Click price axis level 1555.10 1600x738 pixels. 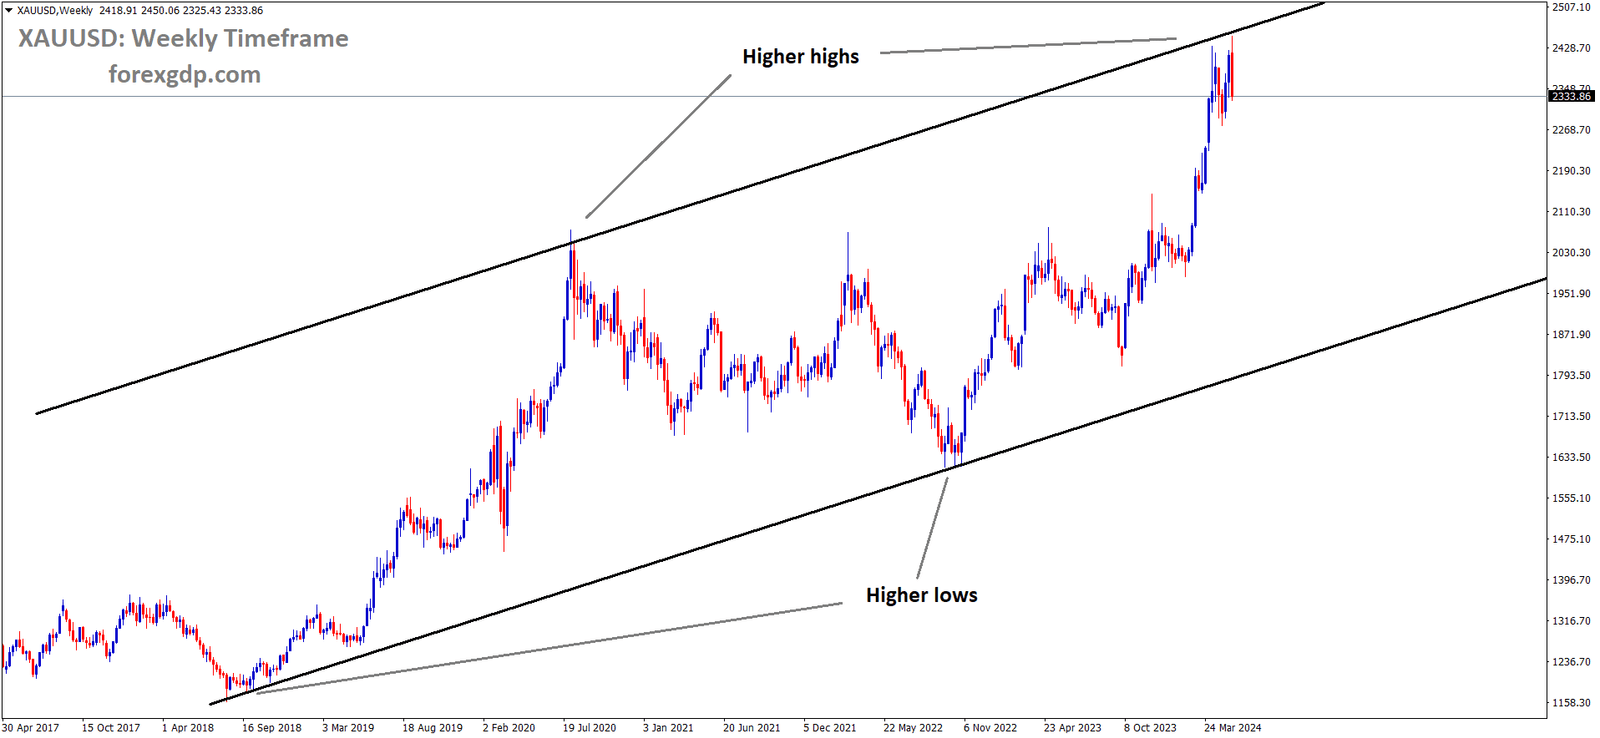(x=1571, y=499)
